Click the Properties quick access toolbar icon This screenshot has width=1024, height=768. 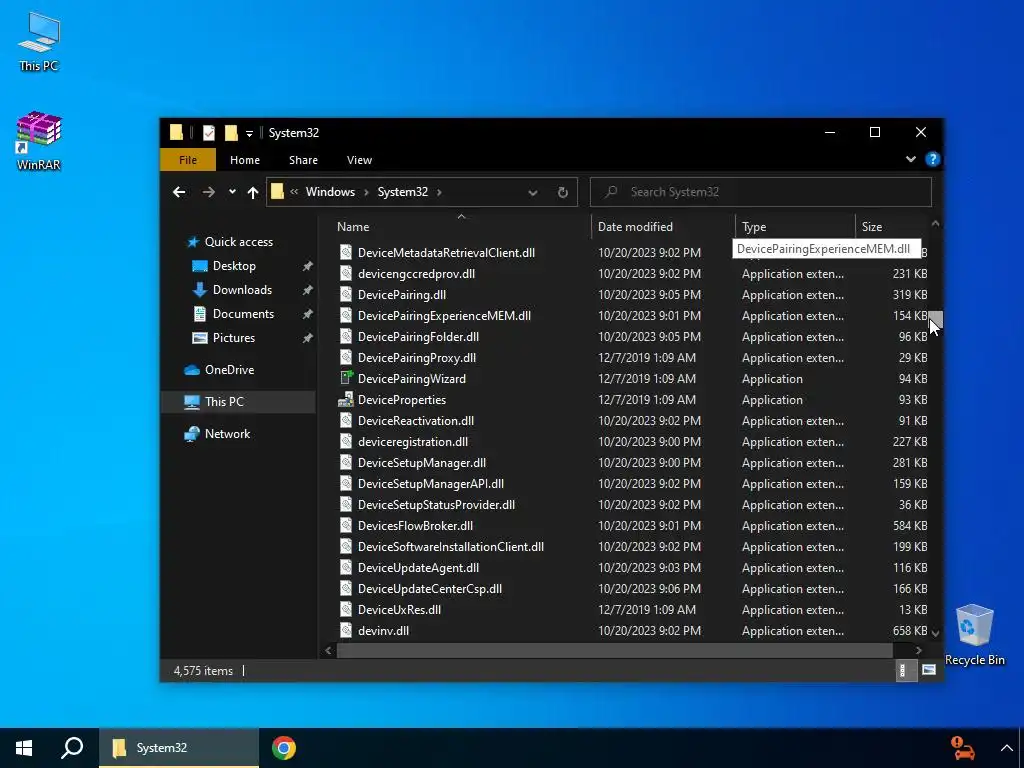point(209,133)
